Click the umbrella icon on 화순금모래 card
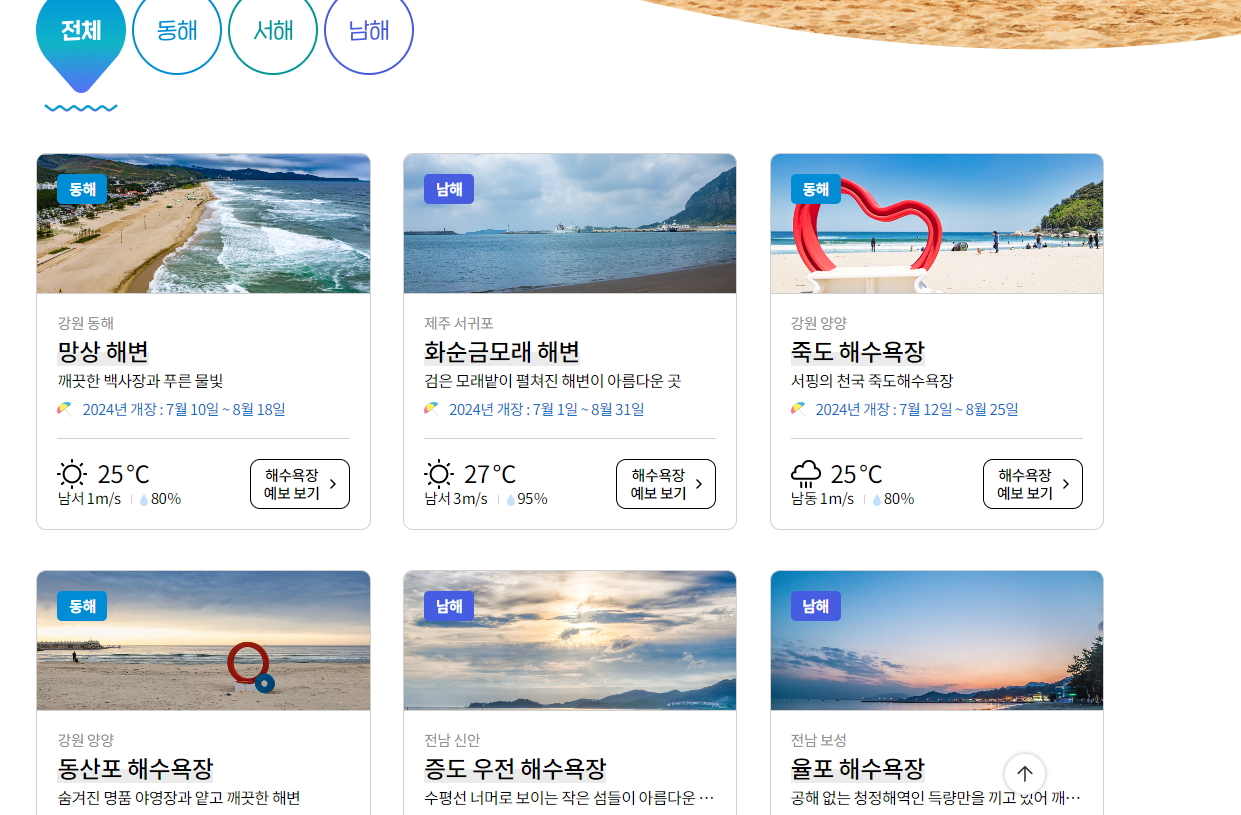 click(430, 408)
